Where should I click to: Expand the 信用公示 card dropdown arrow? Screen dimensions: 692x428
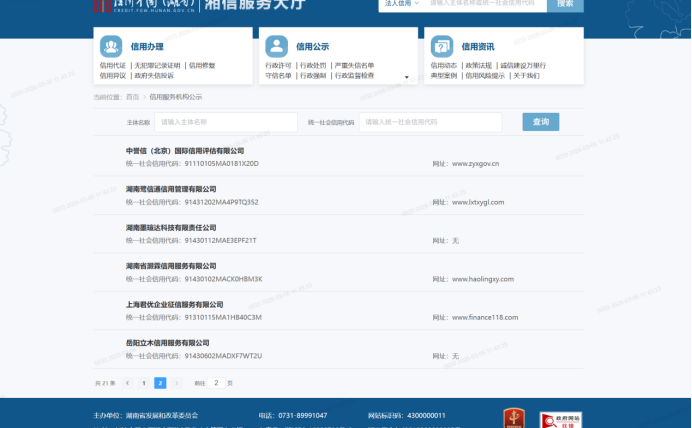pyautogui.click(x=406, y=77)
